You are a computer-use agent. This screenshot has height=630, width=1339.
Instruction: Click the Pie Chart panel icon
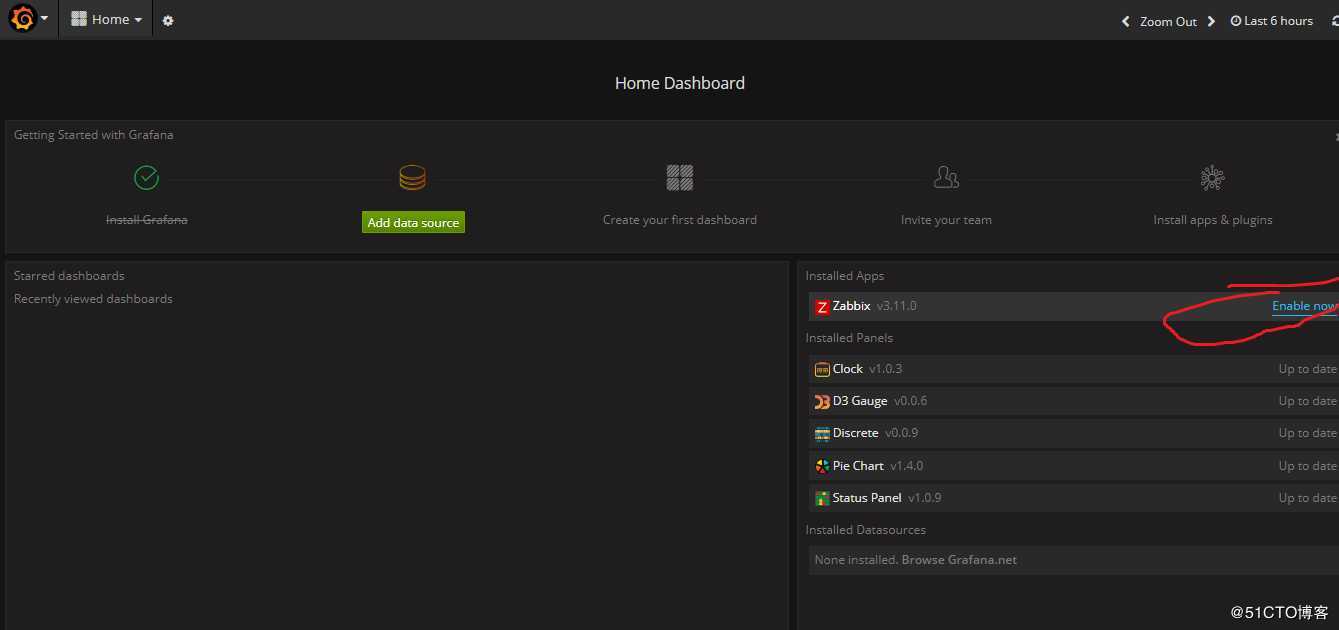click(x=822, y=466)
